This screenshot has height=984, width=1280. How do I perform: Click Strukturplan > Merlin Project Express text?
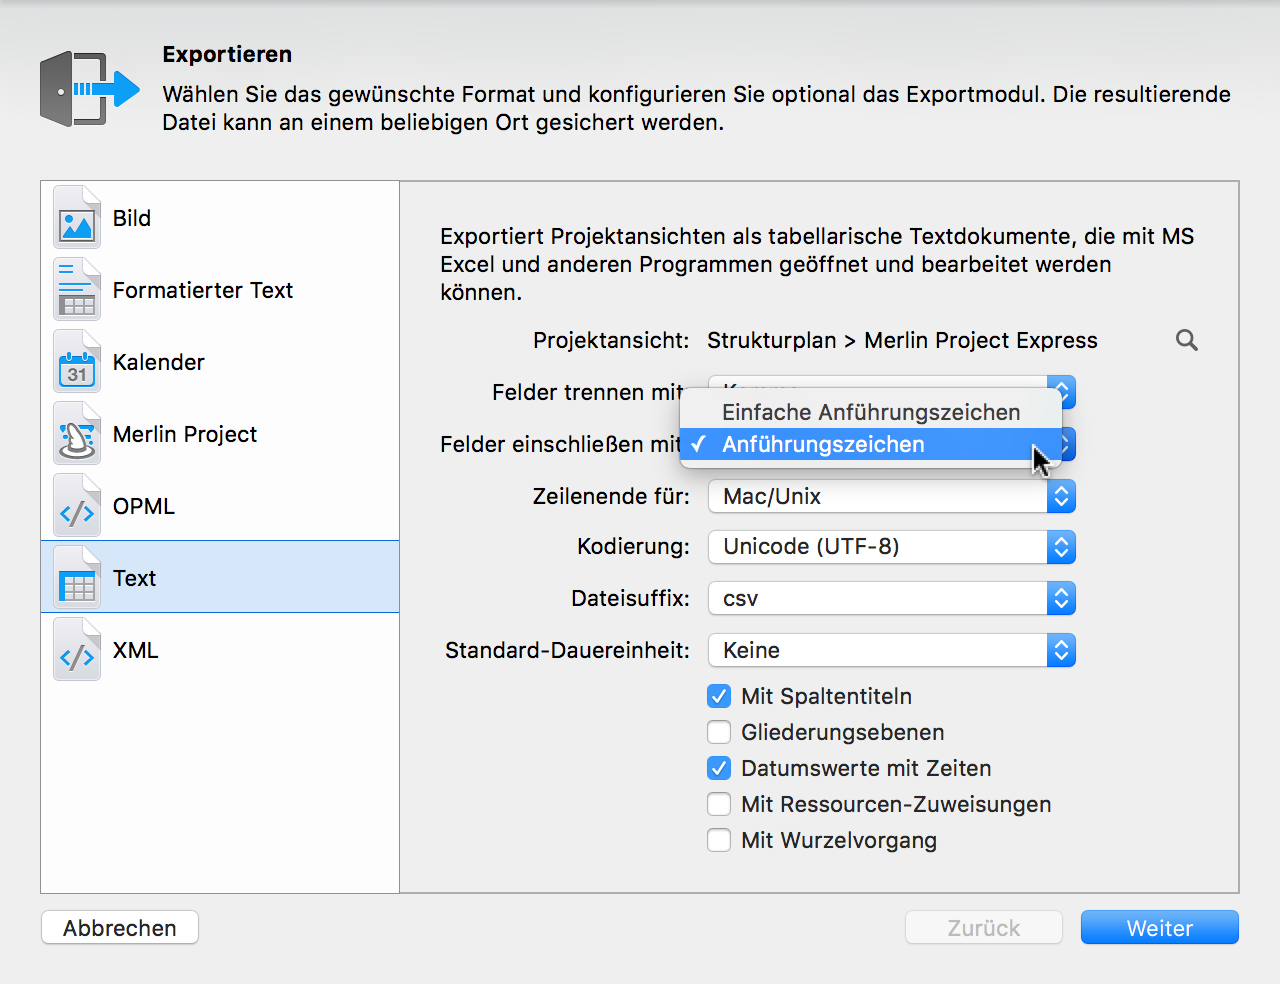tap(902, 340)
